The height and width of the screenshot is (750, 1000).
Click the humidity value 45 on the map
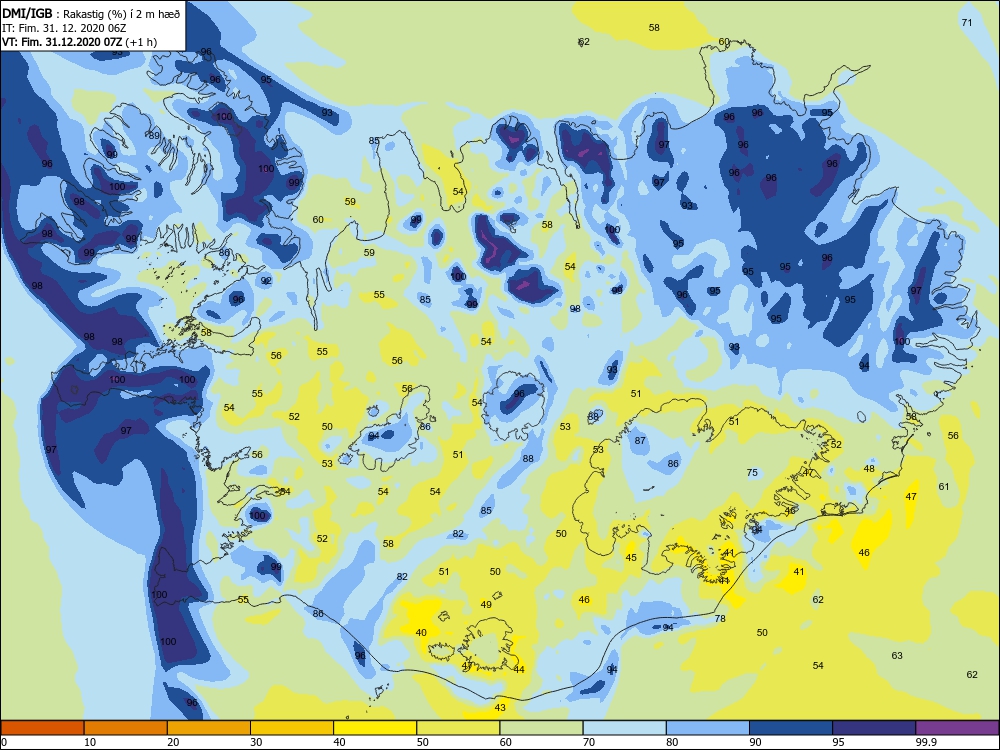coord(631,557)
